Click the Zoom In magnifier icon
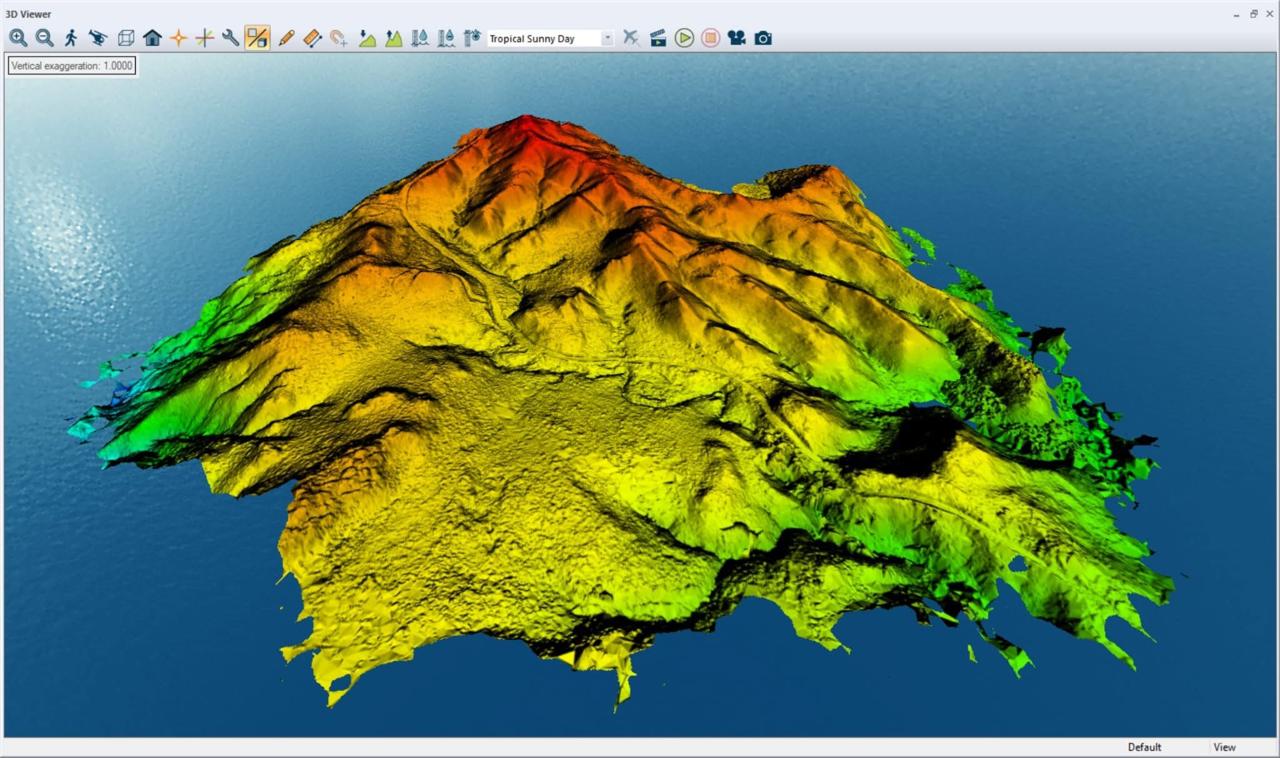1280x758 pixels. 18,38
